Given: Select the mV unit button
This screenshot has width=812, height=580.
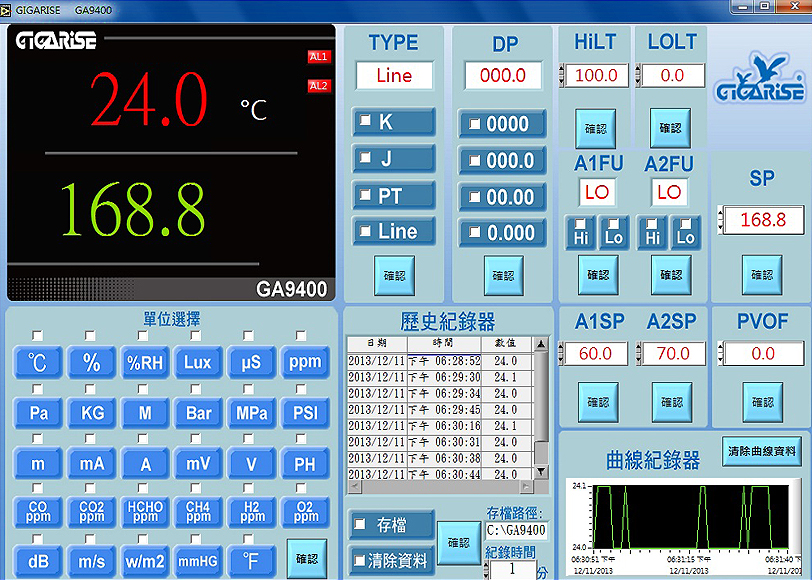Looking at the screenshot, I should (x=198, y=463).
